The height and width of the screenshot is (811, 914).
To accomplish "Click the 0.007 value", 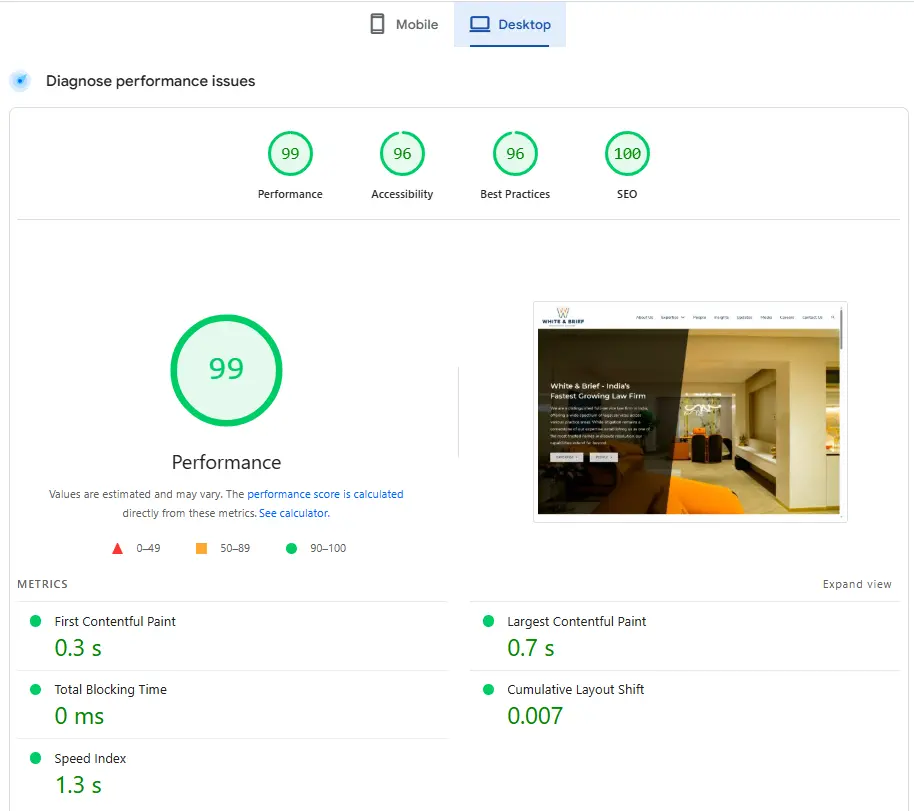I will 535,716.
